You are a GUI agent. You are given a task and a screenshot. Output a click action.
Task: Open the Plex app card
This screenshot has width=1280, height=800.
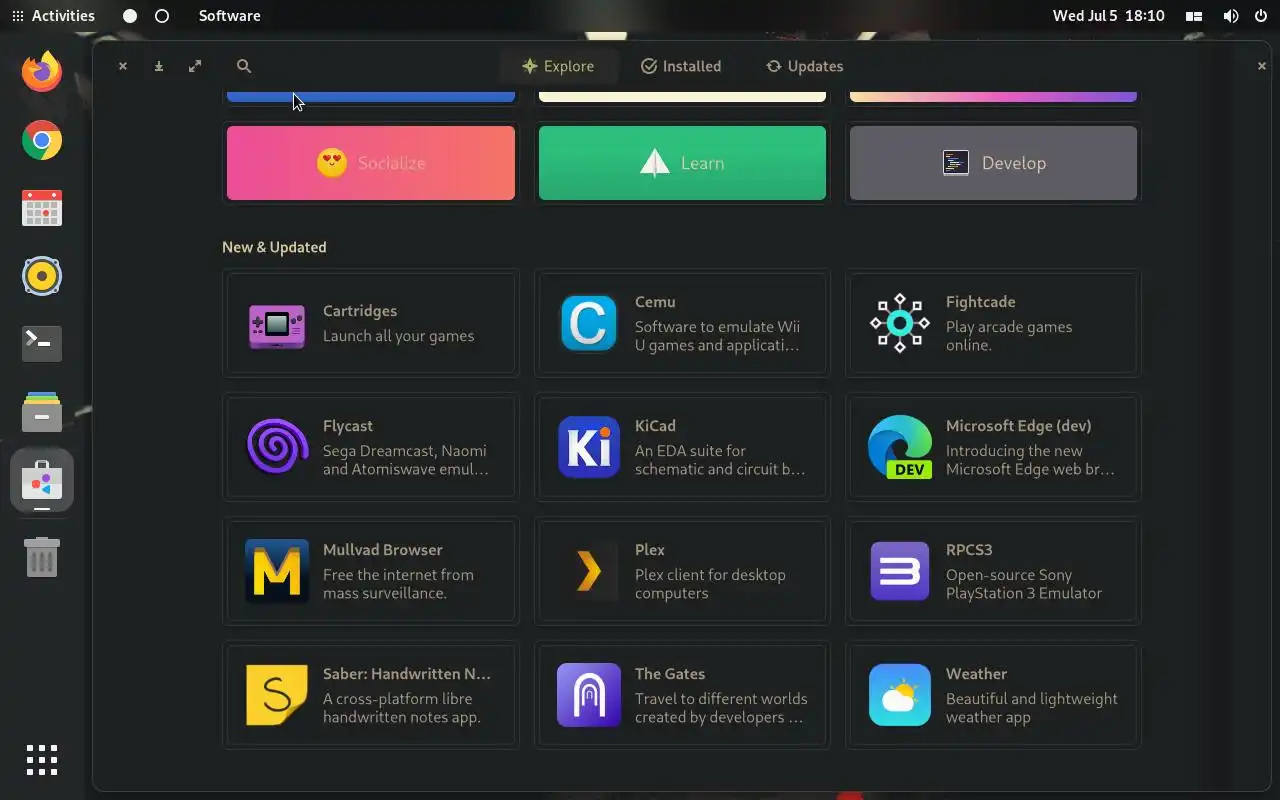[682, 571]
